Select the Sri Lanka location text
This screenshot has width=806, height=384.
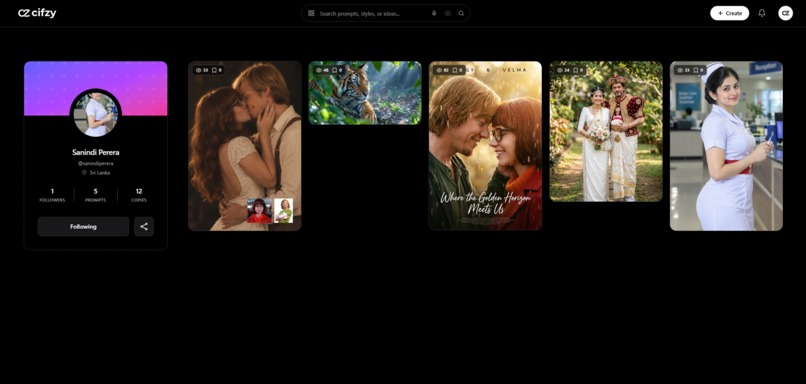[100, 173]
